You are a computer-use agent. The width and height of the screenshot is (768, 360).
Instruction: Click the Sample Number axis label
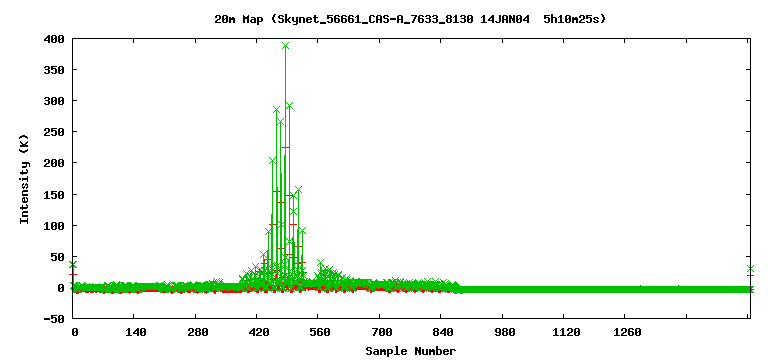pyautogui.click(x=410, y=351)
